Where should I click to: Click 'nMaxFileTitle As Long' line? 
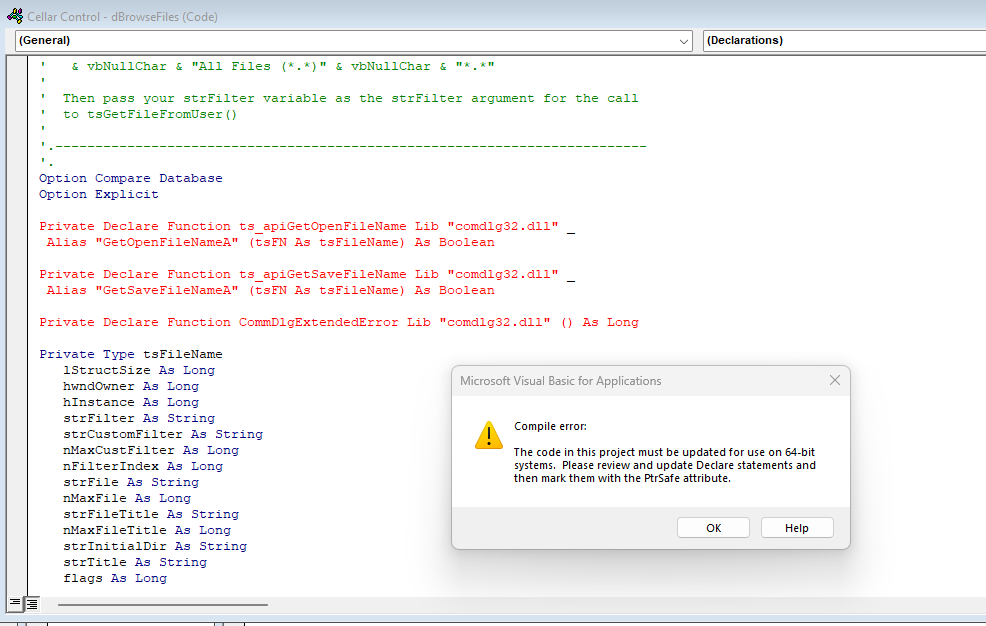147,530
